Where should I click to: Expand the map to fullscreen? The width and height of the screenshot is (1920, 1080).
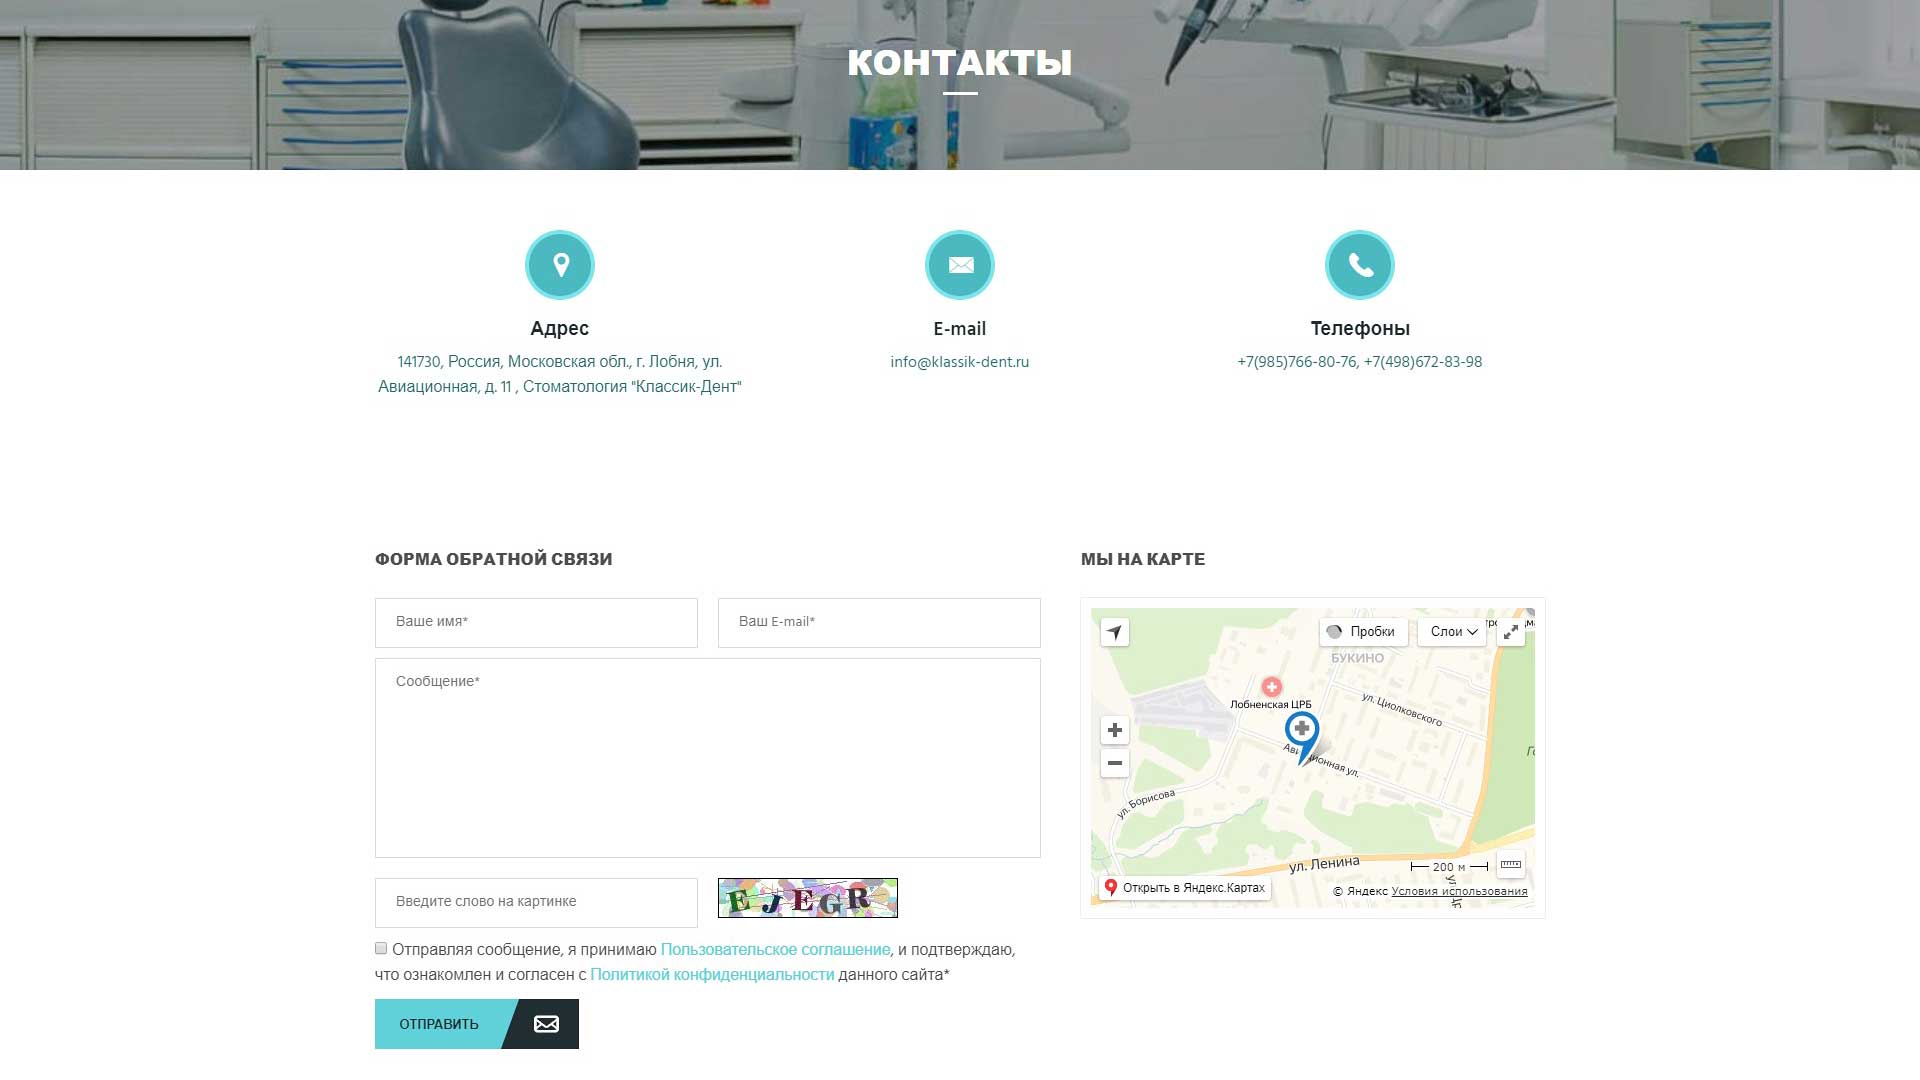(1511, 632)
